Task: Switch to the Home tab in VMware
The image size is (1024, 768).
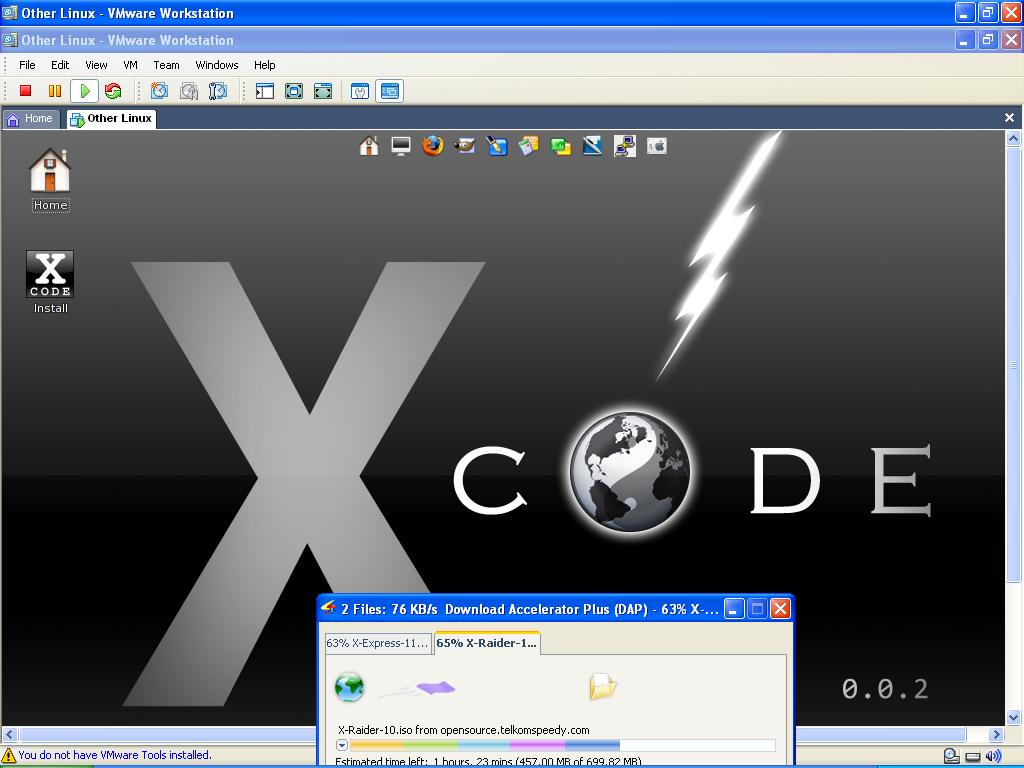Action: tap(30, 119)
